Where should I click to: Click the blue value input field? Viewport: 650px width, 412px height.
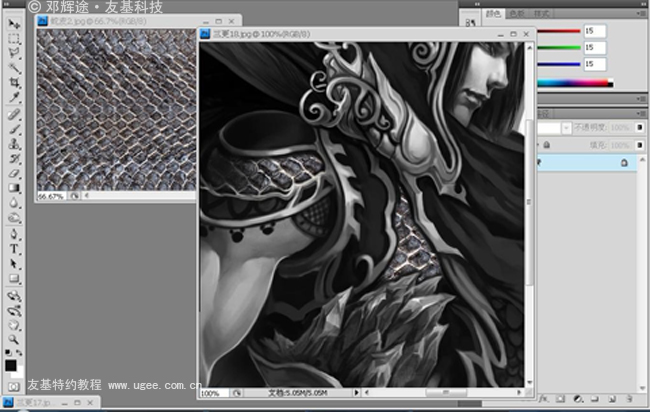pos(595,64)
